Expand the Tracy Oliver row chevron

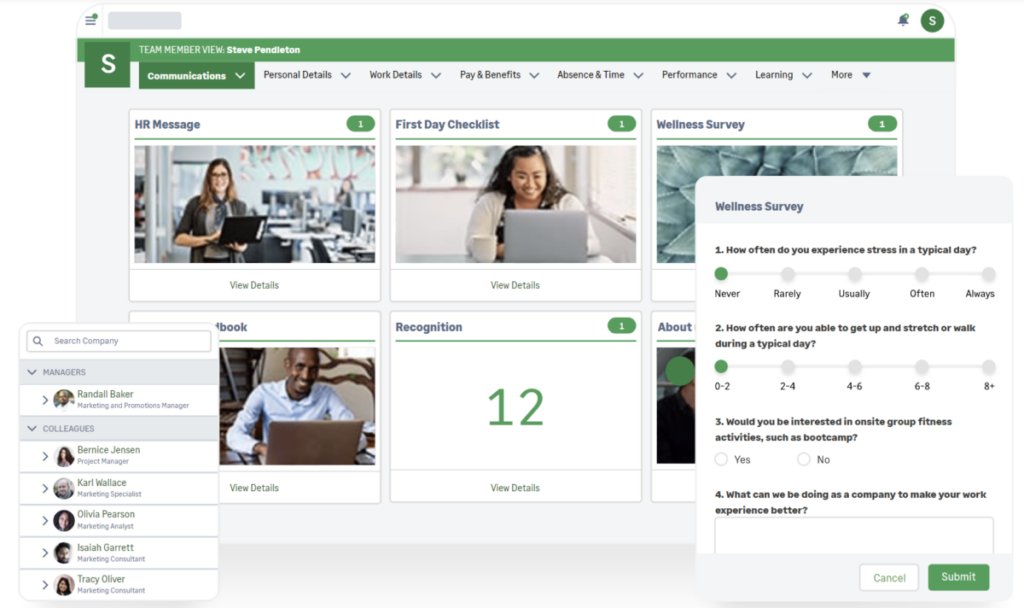click(x=45, y=584)
